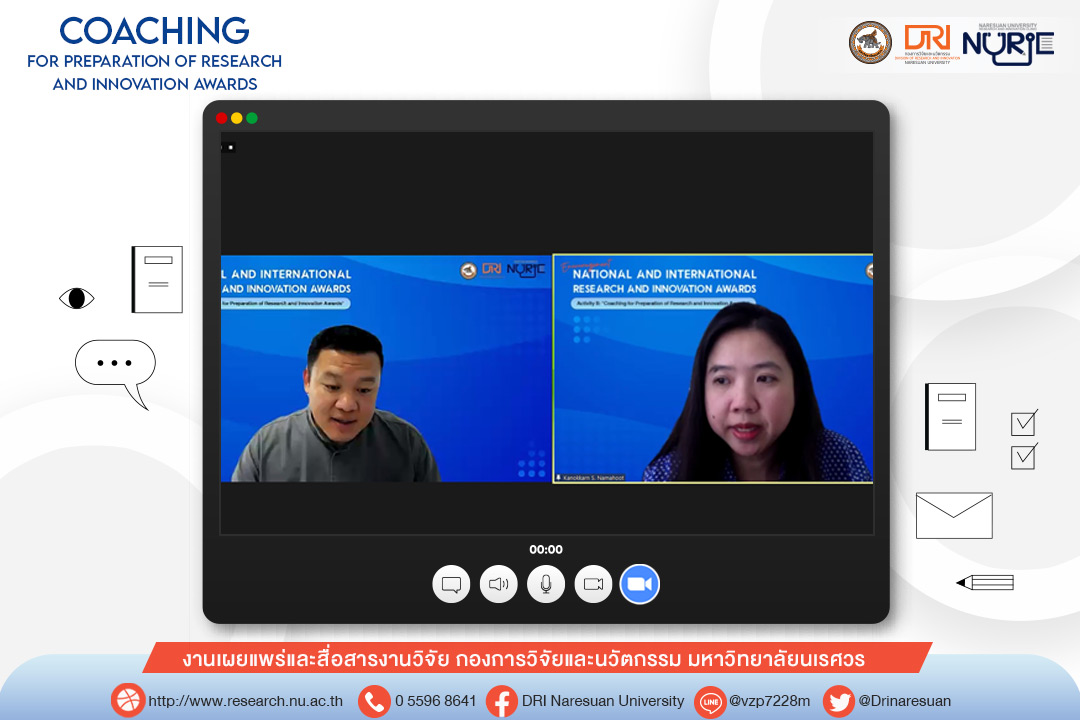
Task: Click the blue video camera button
Action: point(640,584)
